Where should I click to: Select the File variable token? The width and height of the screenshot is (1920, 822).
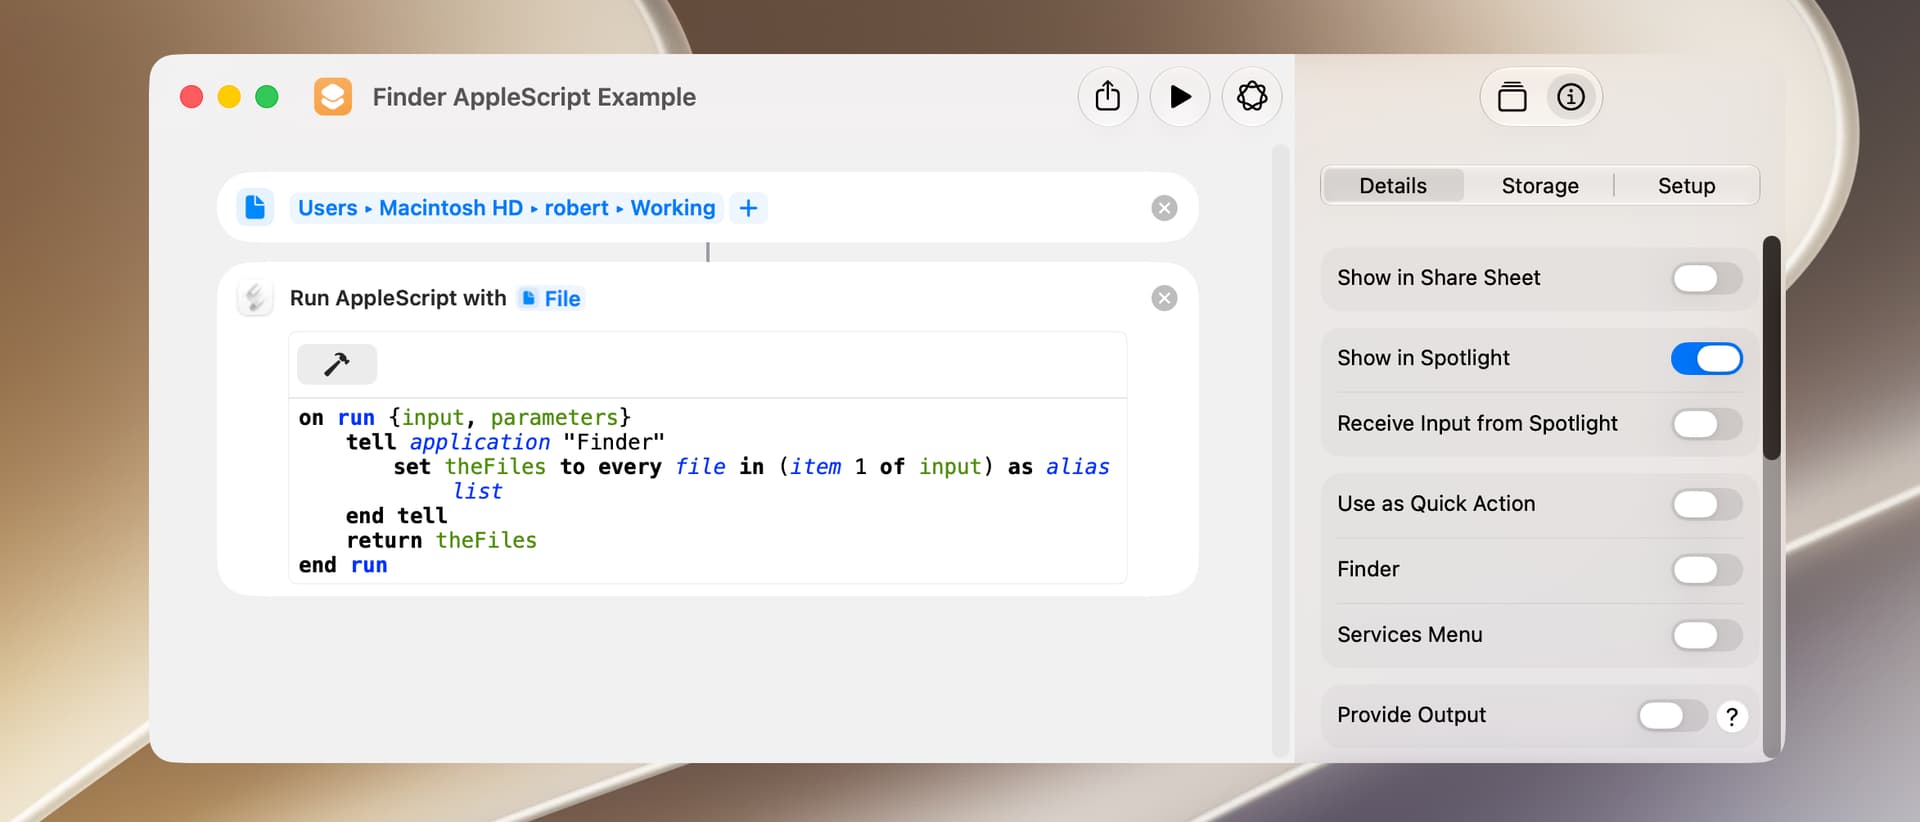(551, 298)
